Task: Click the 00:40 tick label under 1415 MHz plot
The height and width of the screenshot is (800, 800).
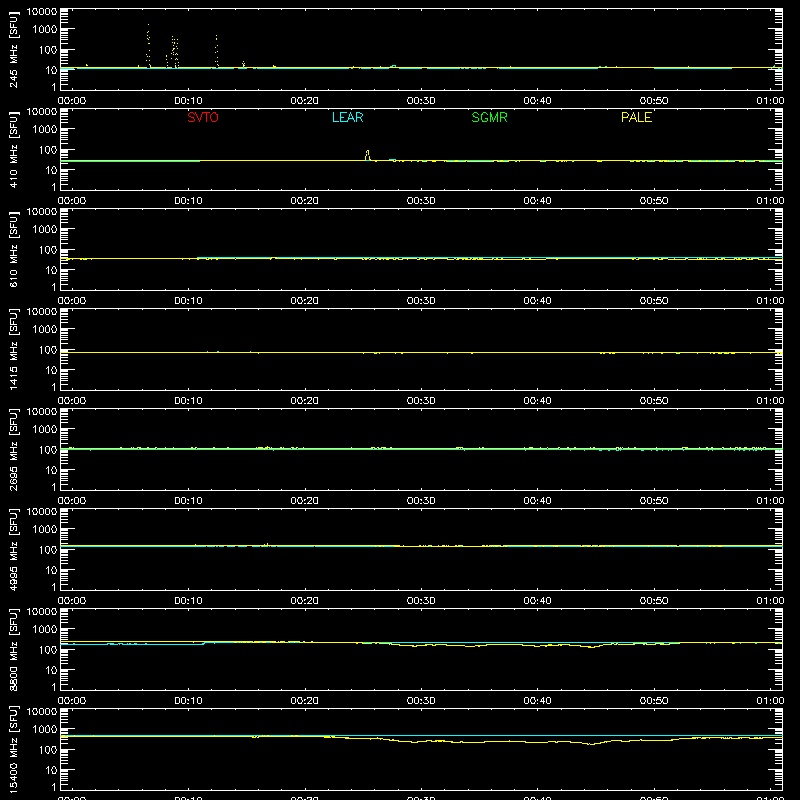Action: [537, 401]
